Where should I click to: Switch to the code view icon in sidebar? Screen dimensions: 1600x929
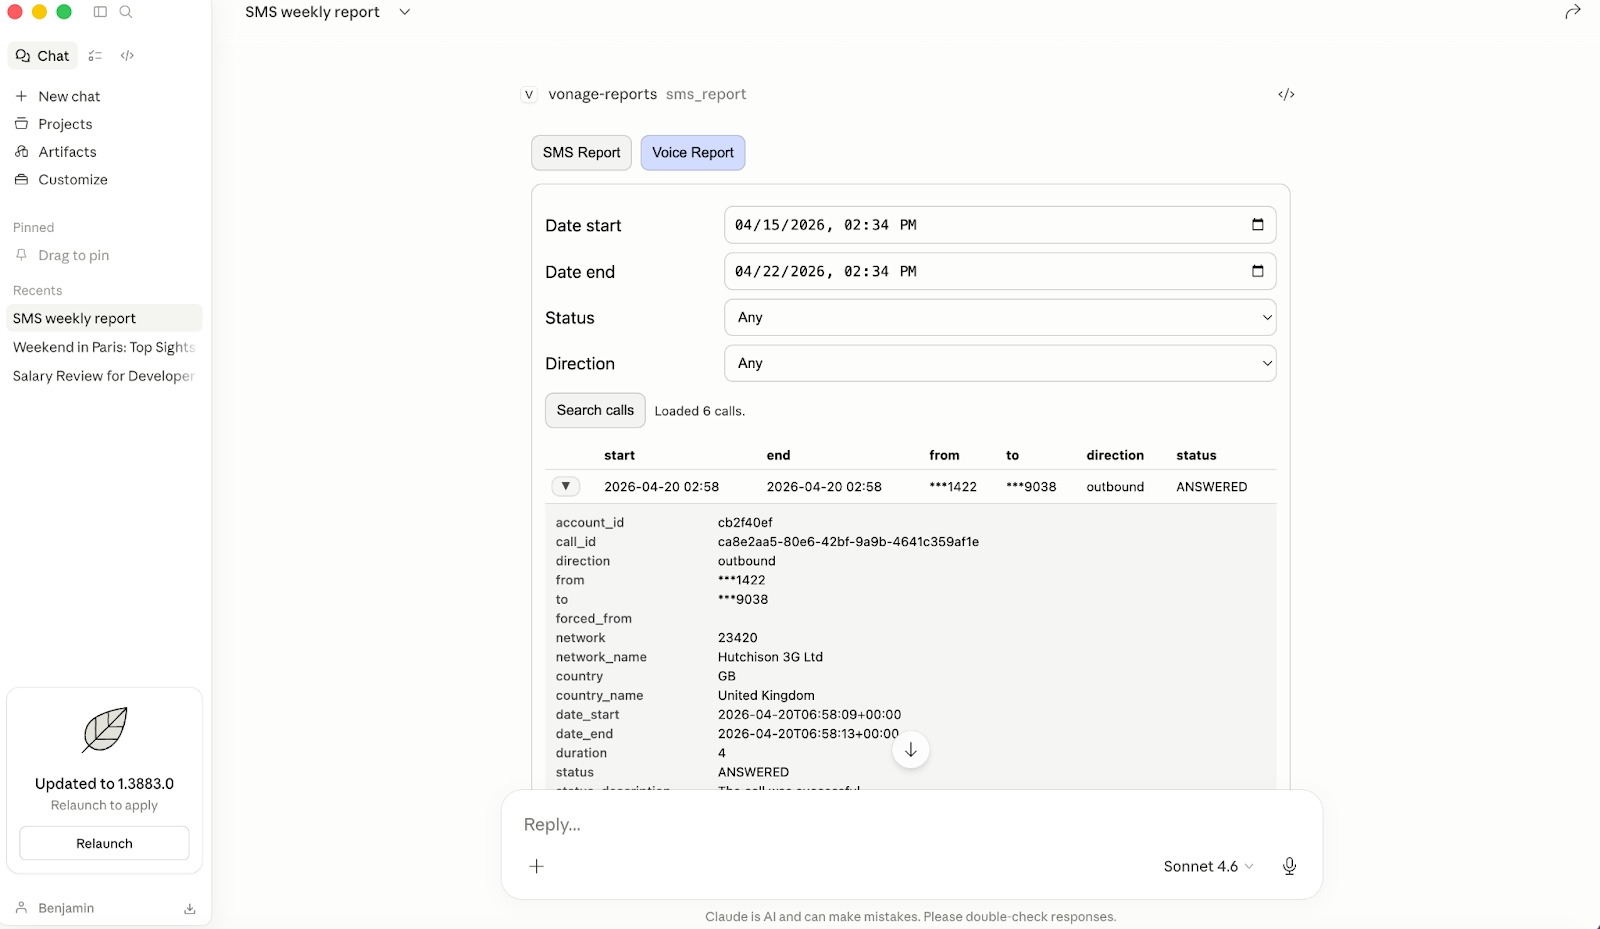point(127,56)
